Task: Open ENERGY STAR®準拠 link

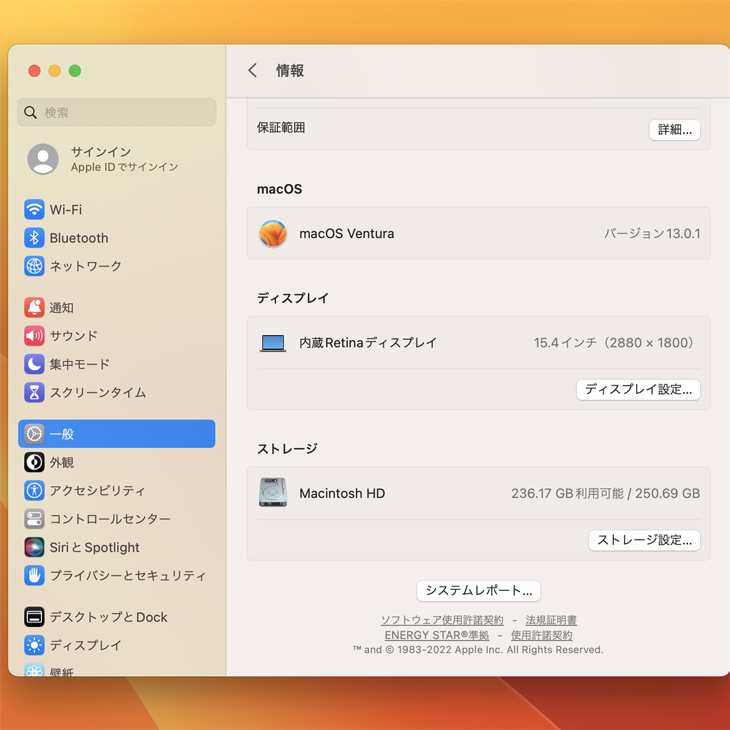Action: pos(437,635)
